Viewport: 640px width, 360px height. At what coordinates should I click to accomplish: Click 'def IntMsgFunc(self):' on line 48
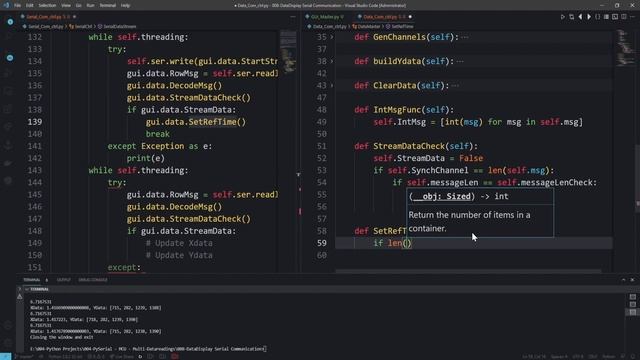[x=404, y=110]
